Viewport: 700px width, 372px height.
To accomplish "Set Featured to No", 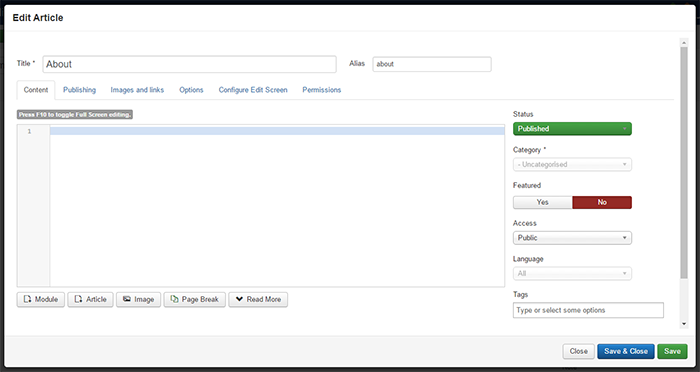I will point(602,202).
